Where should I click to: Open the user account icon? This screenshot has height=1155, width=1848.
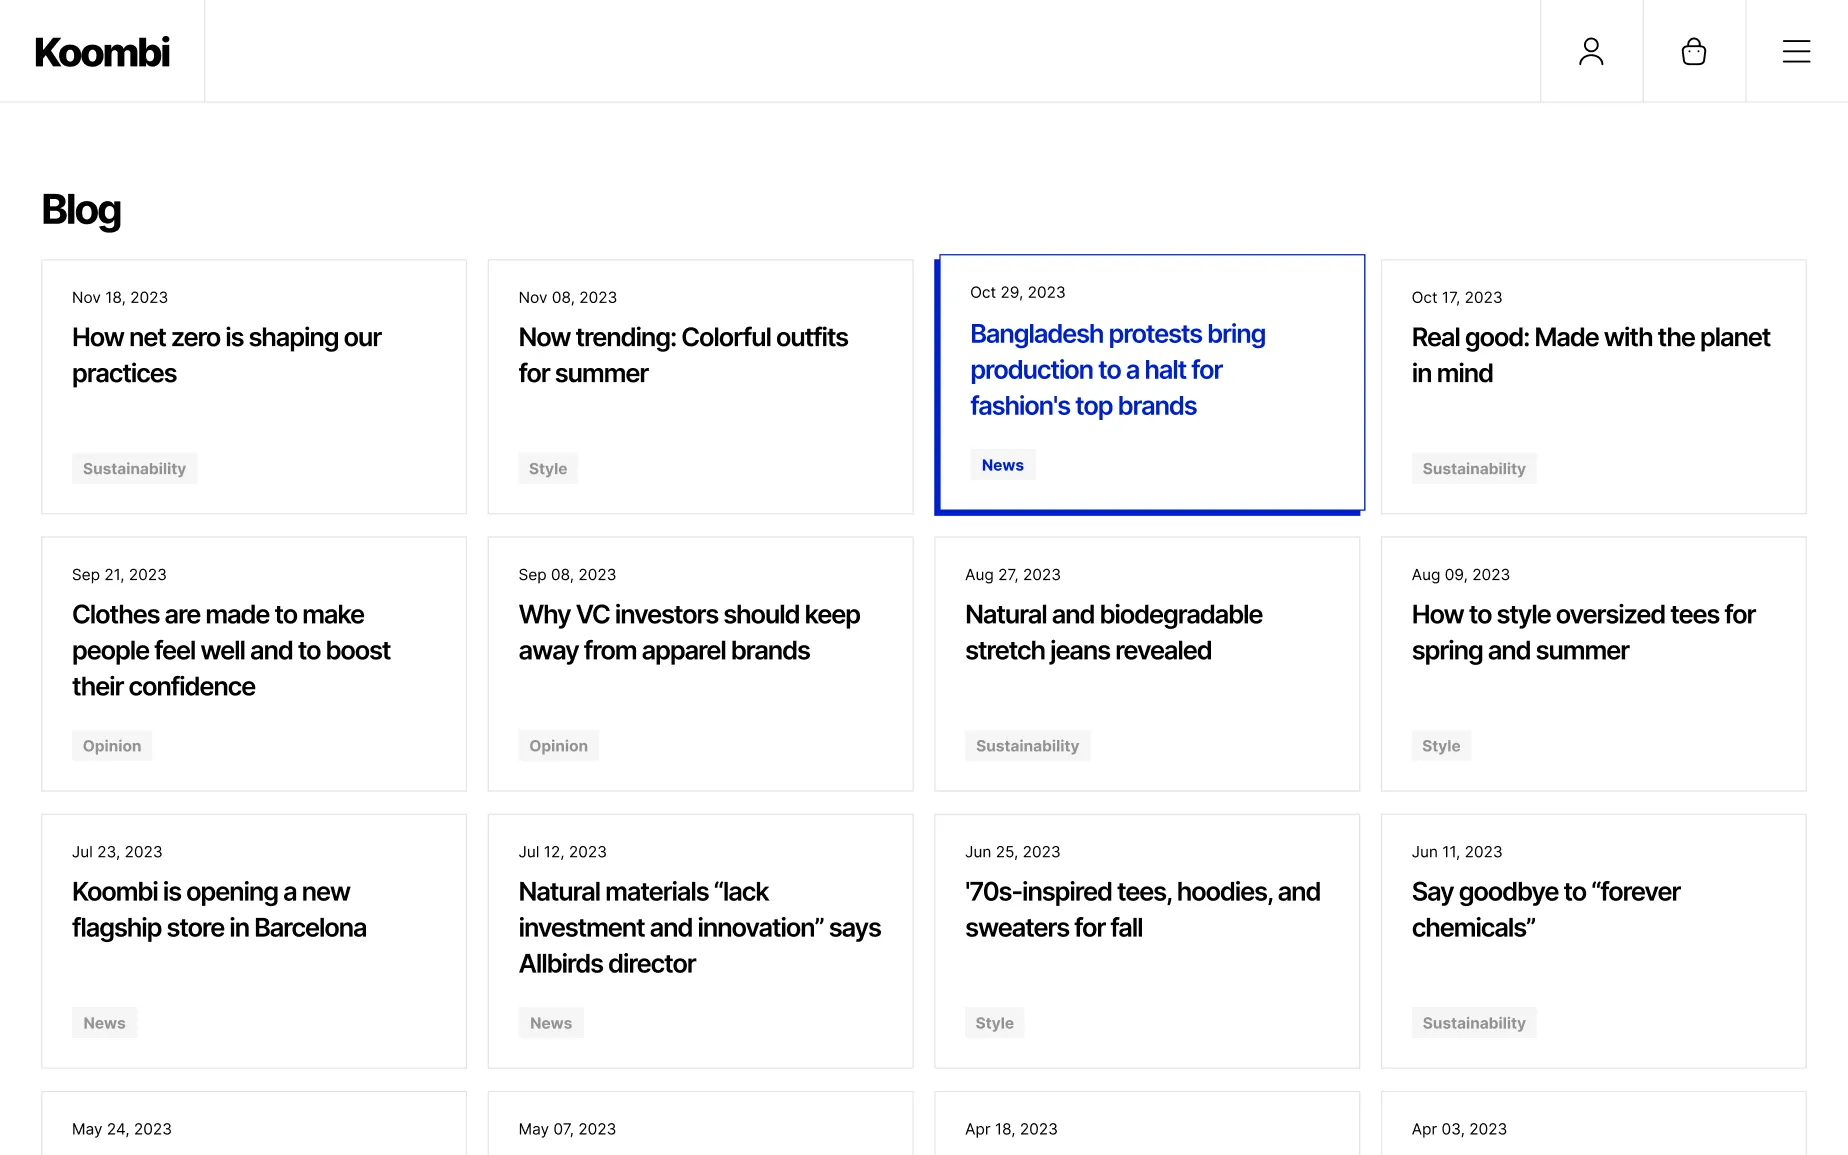[x=1591, y=51]
